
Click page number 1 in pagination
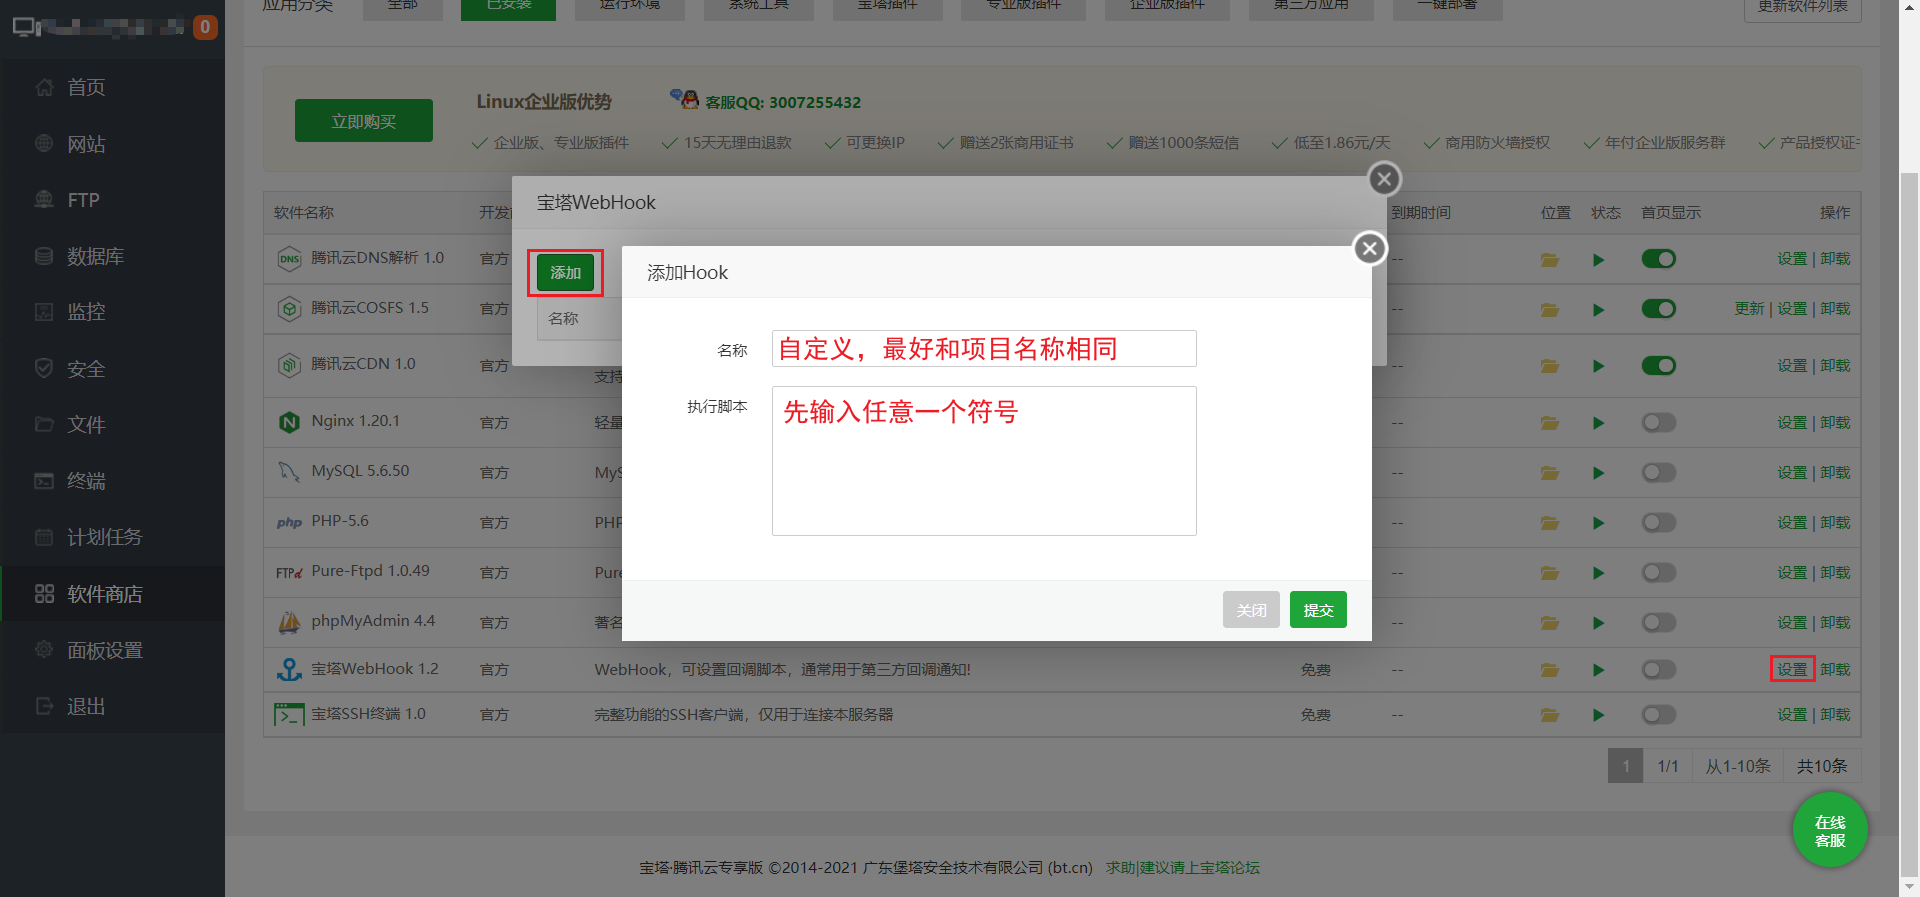[1625, 766]
